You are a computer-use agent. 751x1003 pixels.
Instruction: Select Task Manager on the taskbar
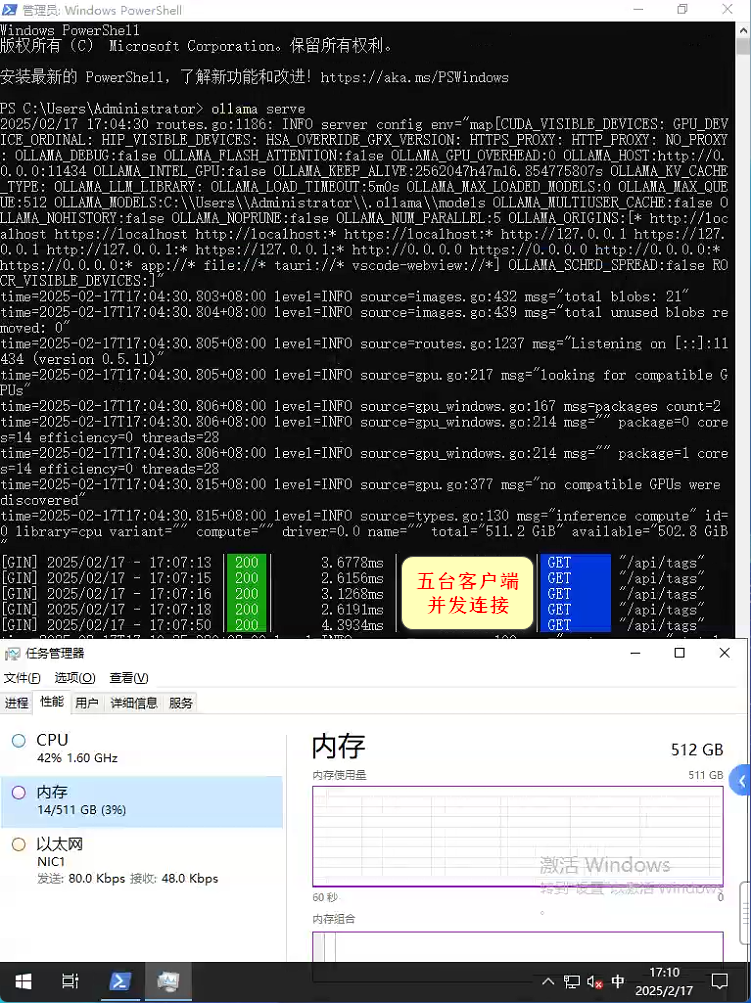click(x=168, y=981)
